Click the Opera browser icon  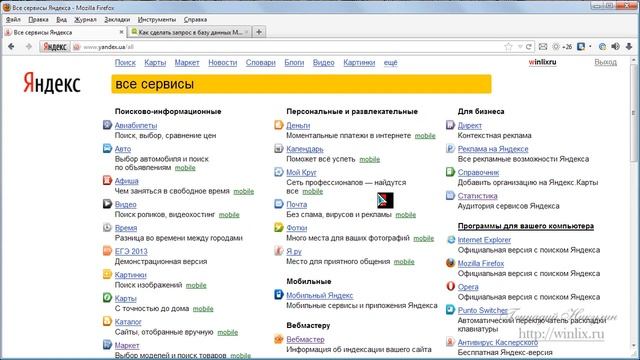click(x=451, y=287)
